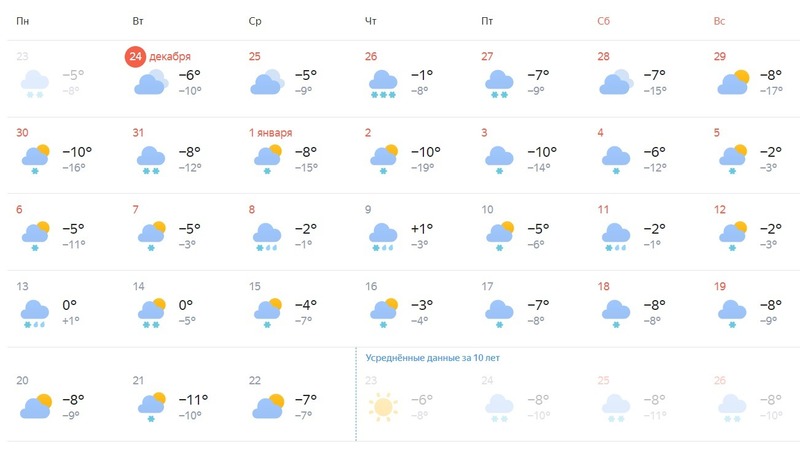Select the partly sunny icon on the 29th
The height and width of the screenshot is (452, 800).
coord(733,82)
